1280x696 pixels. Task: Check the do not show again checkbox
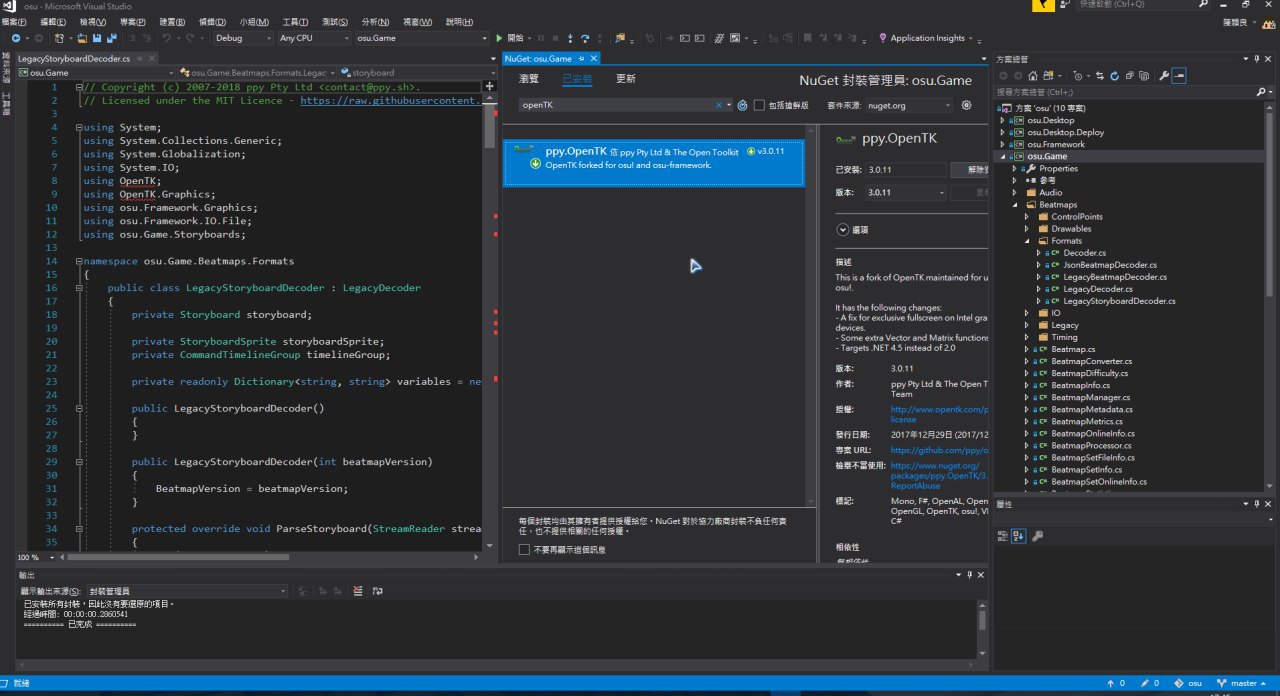coord(524,549)
